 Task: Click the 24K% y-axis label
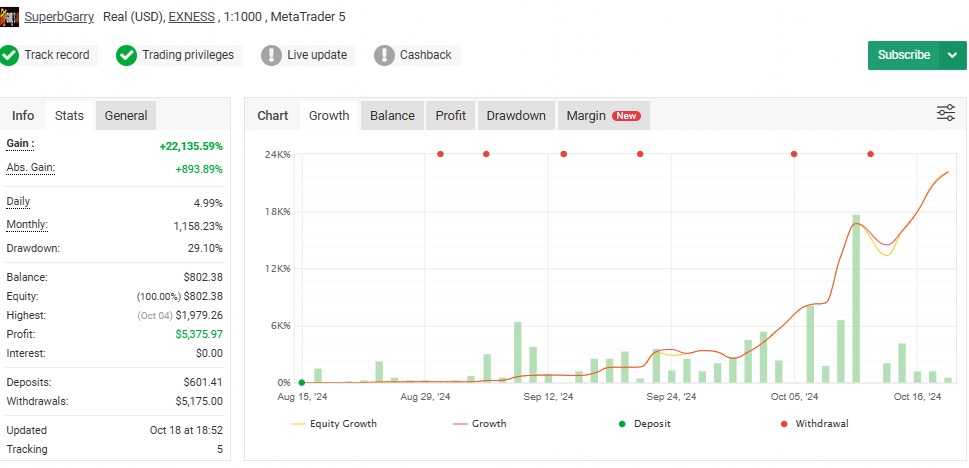point(277,155)
